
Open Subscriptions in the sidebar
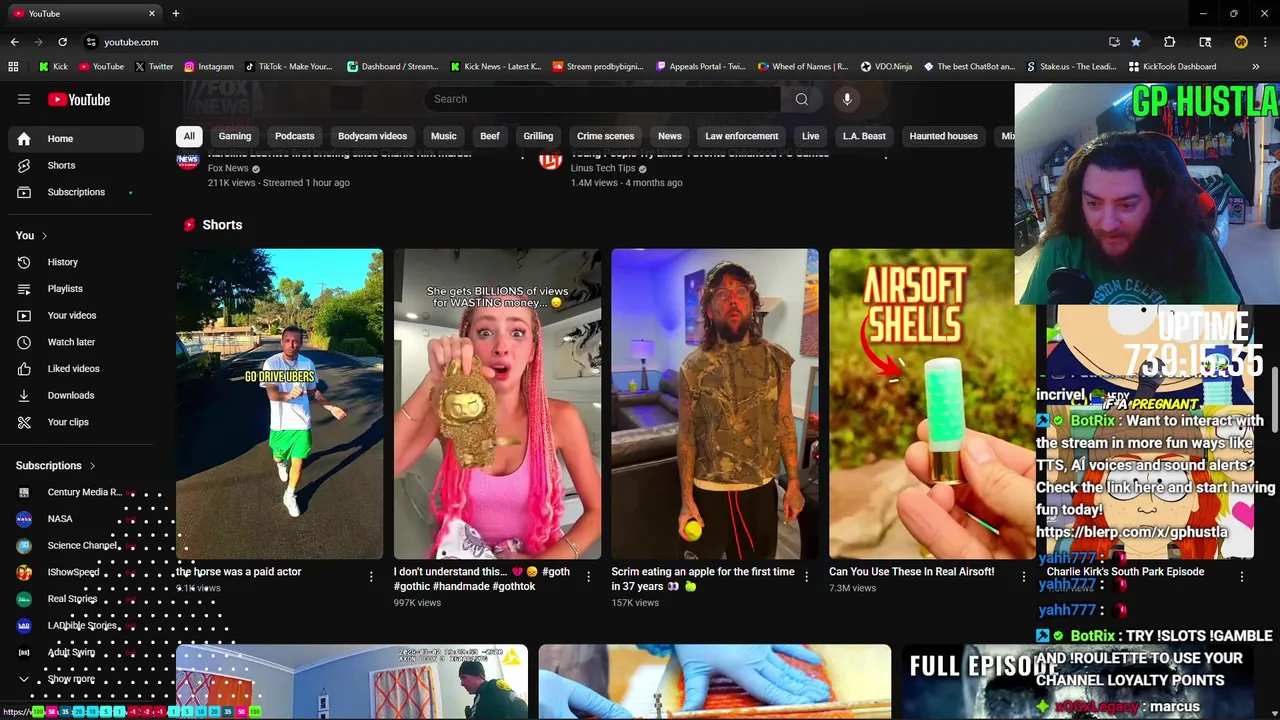pos(76,192)
